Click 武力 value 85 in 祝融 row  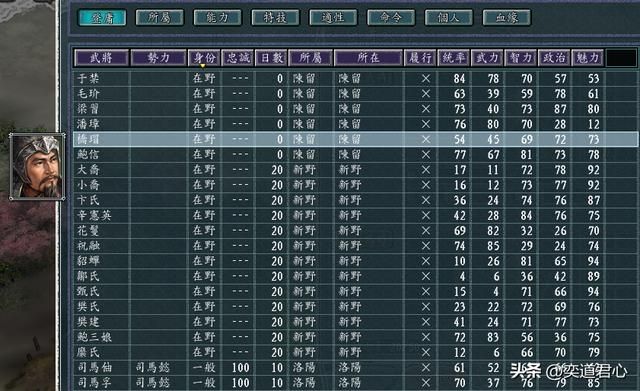coord(493,246)
